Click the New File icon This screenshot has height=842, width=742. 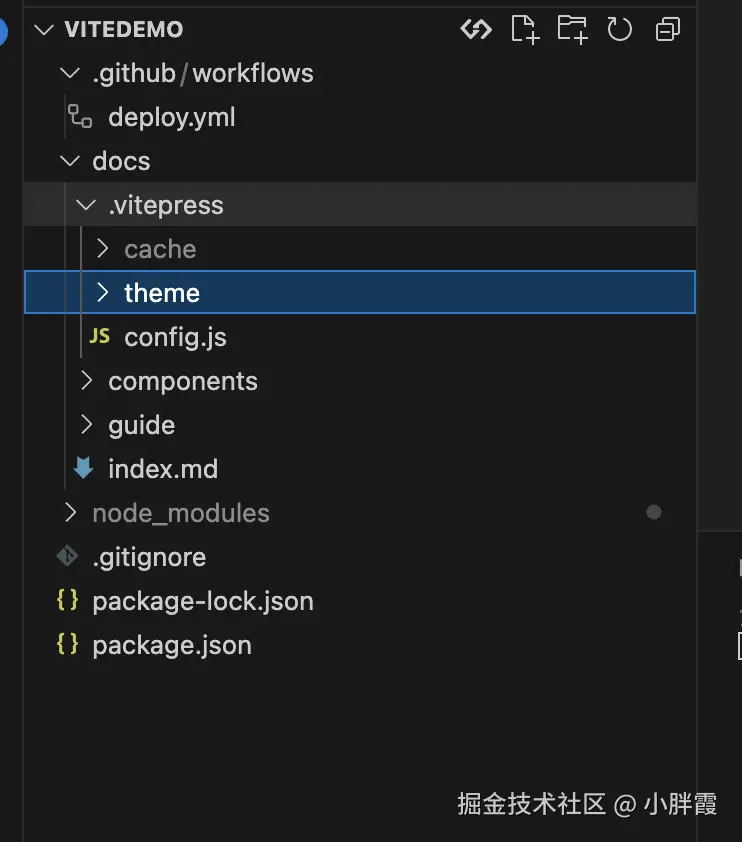(x=524, y=29)
